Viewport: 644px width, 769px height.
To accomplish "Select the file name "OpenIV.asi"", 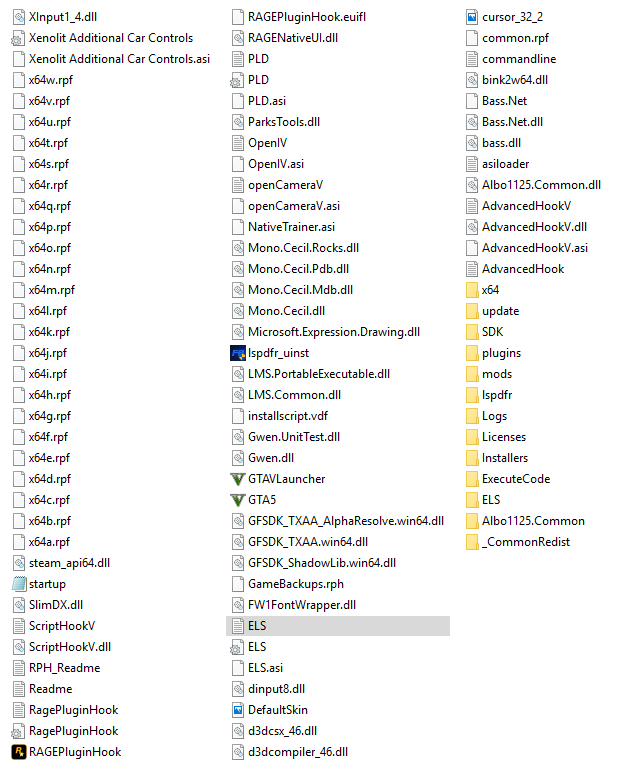I will pyautogui.click(x=276, y=164).
